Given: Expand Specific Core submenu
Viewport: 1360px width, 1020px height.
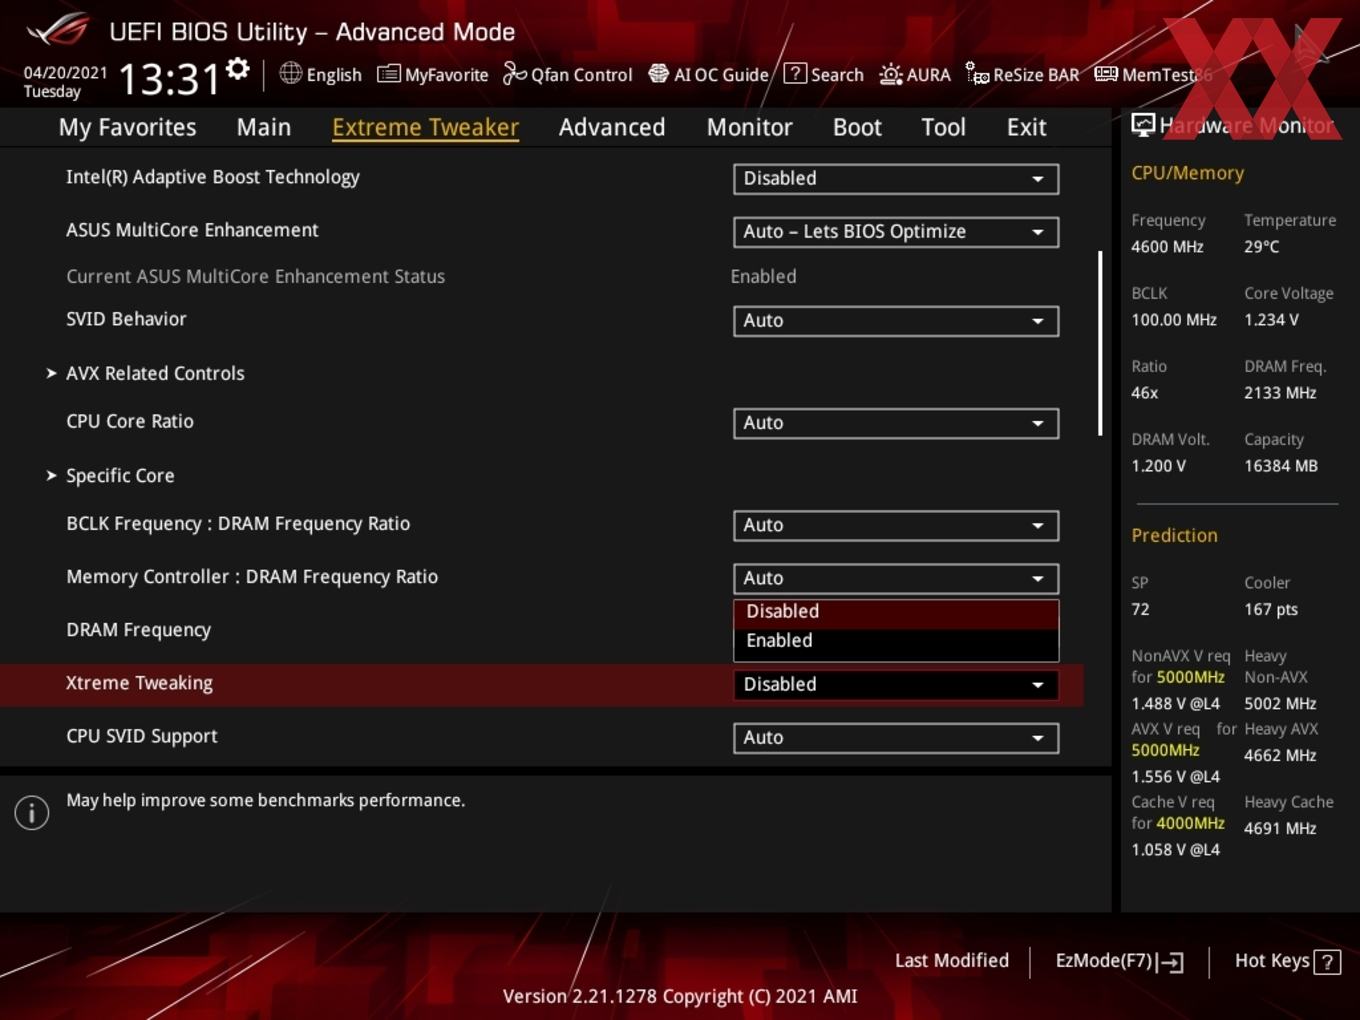Looking at the screenshot, I should 120,476.
